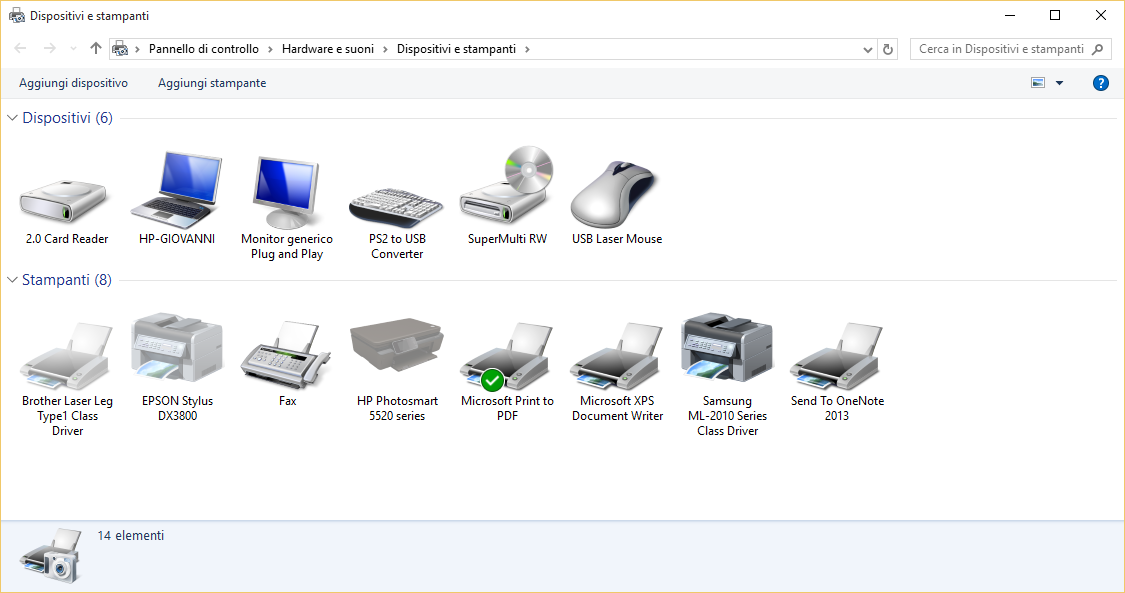Viewport: 1125px width, 593px height.
Task: Select the EPSON Stylus DX3800 printer
Action: point(176,350)
